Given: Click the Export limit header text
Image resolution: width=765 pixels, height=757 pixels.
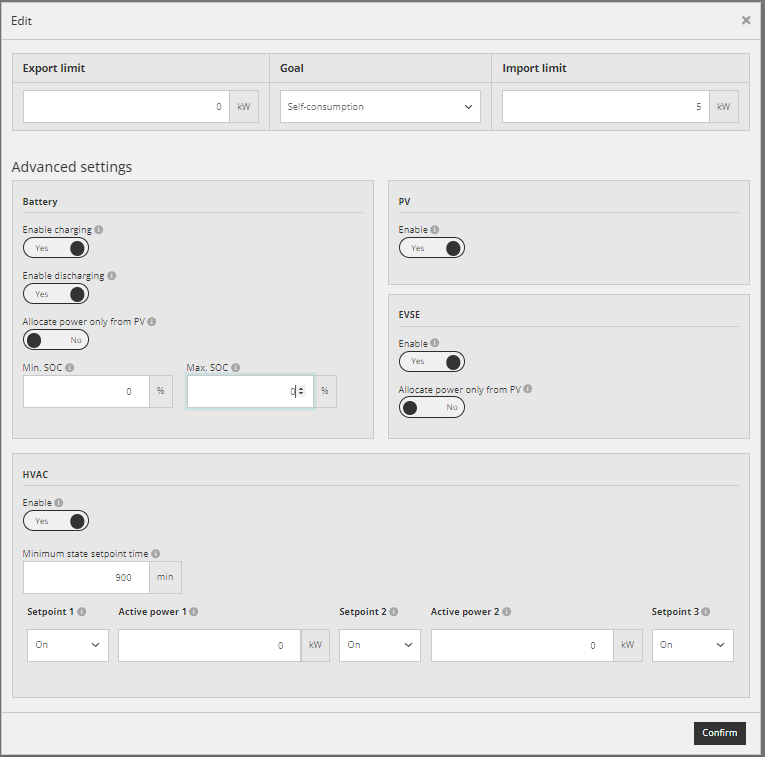Looking at the screenshot, I should coord(54,68).
